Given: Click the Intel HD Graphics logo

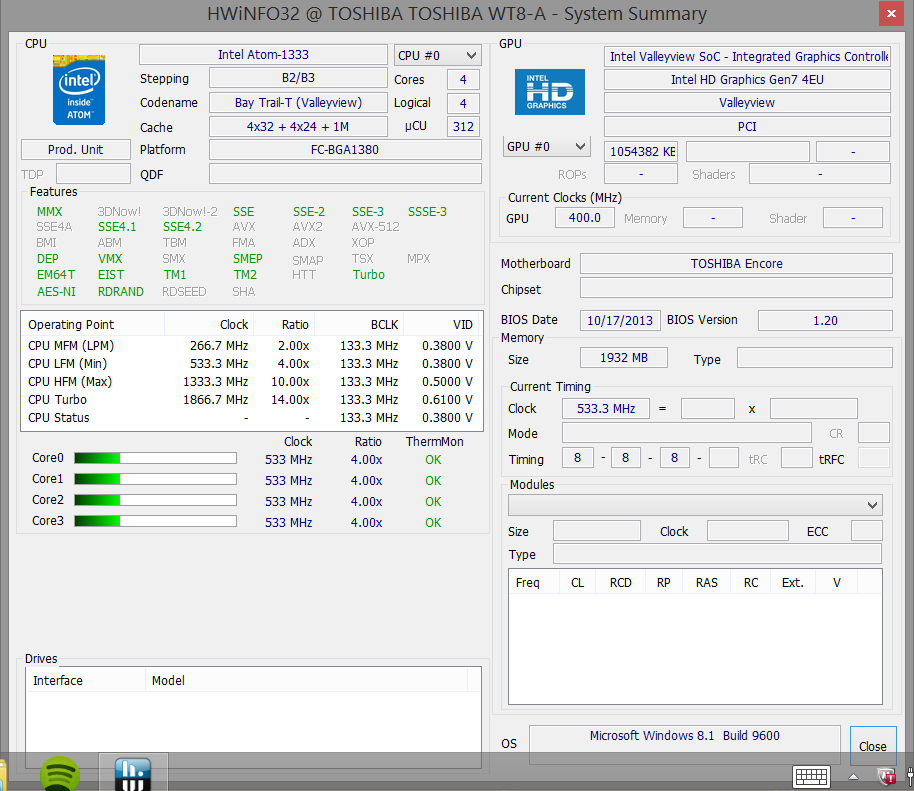Looking at the screenshot, I should coord(550,92).
